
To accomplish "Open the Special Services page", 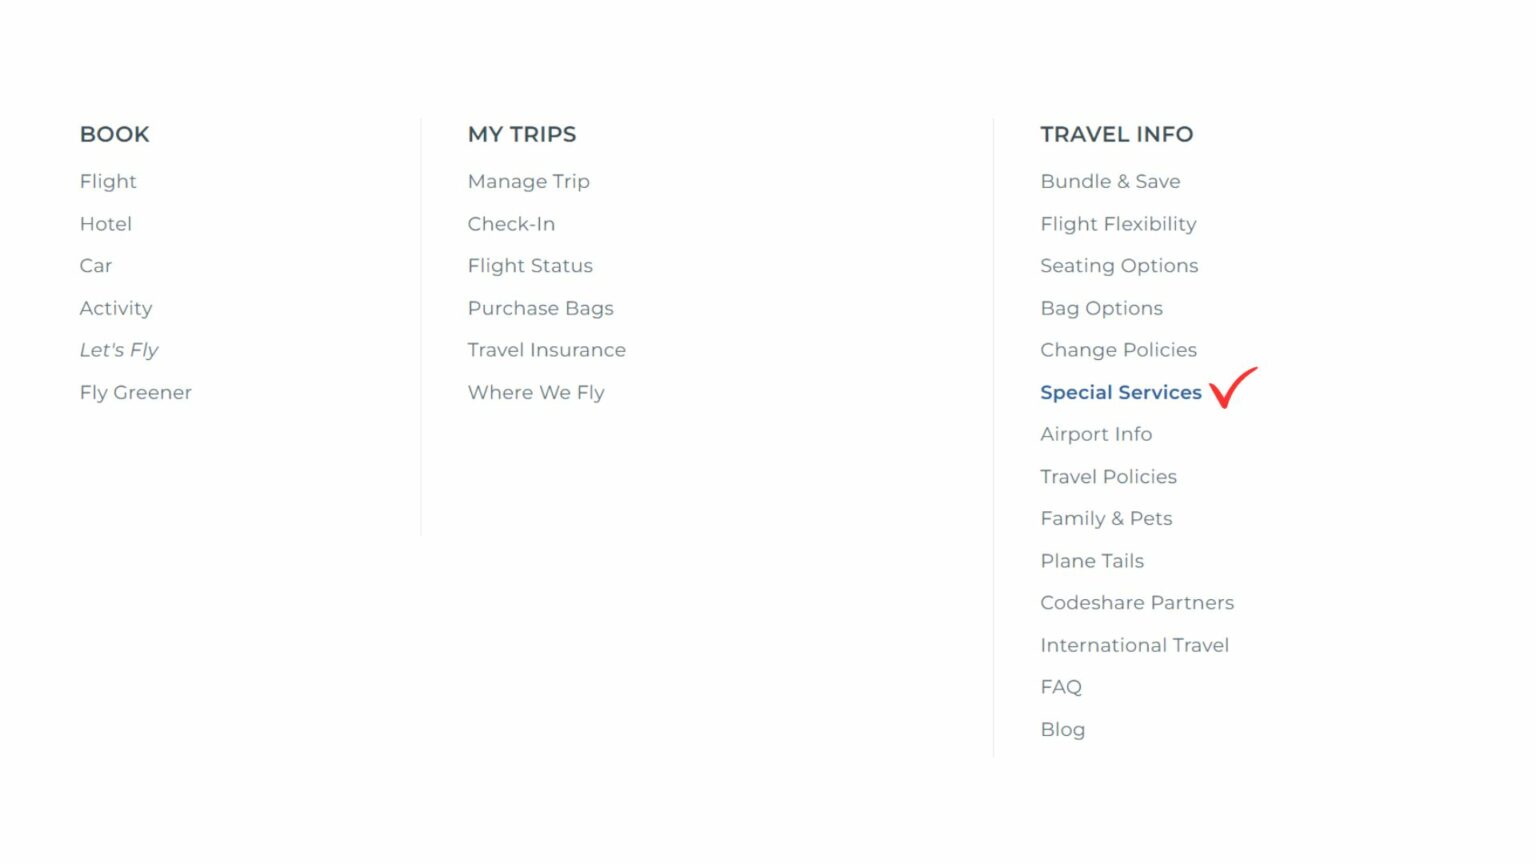I will tap(1120, 392).
